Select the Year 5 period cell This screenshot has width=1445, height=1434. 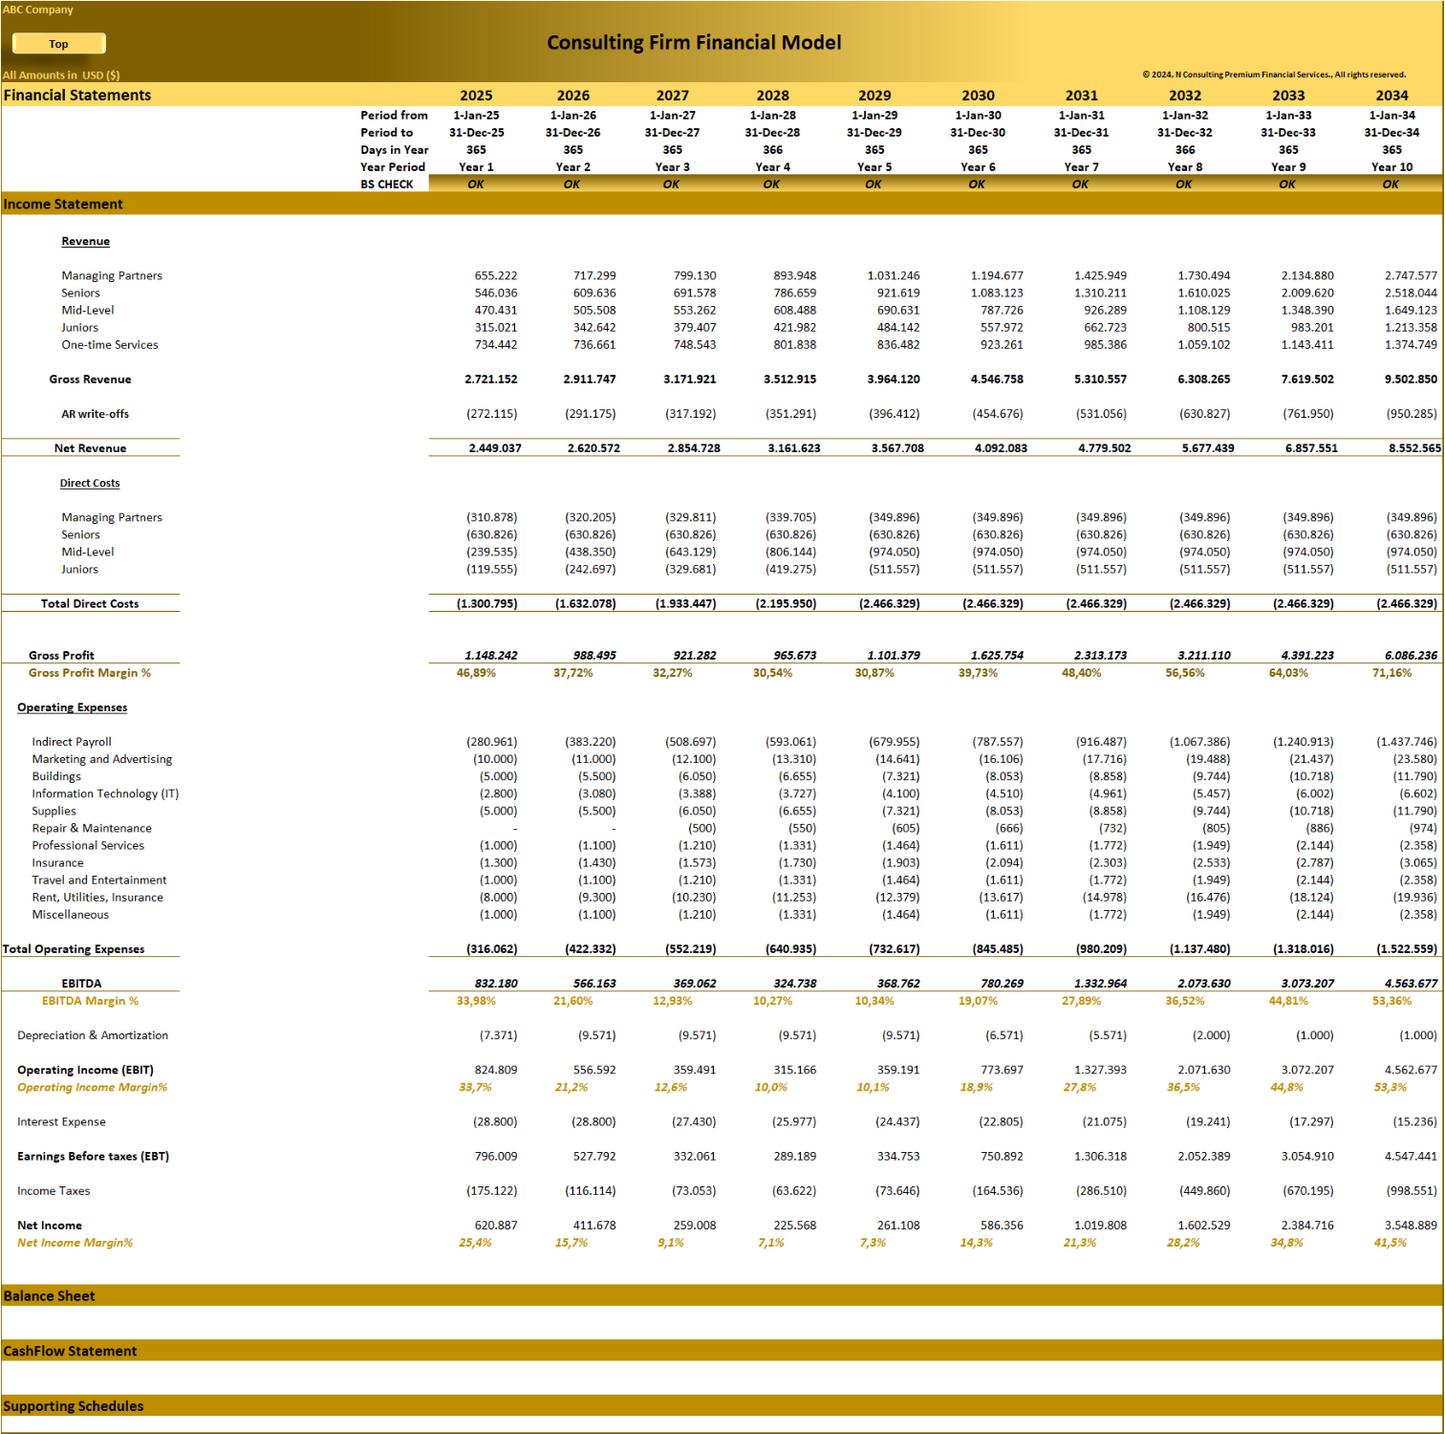click(875, 167)
